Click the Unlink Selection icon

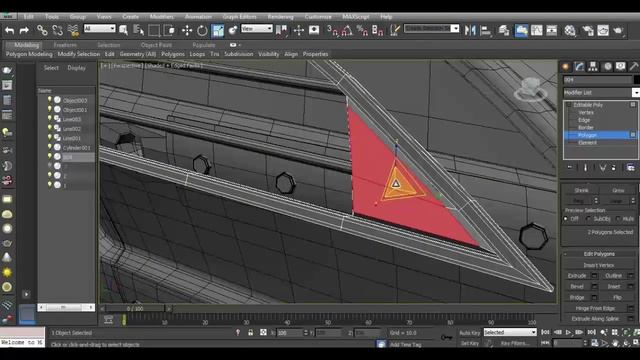coord(58,30)
